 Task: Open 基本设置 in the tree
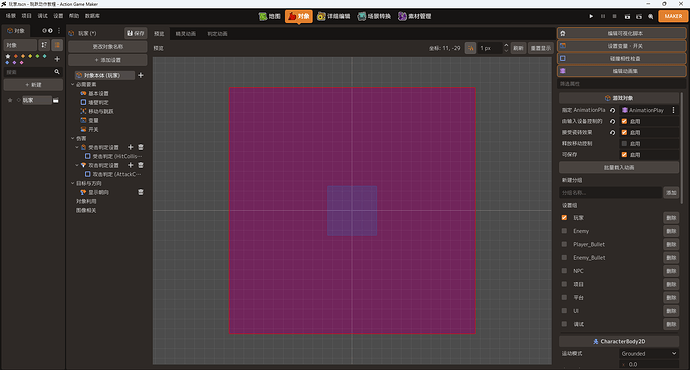(99, 93)
